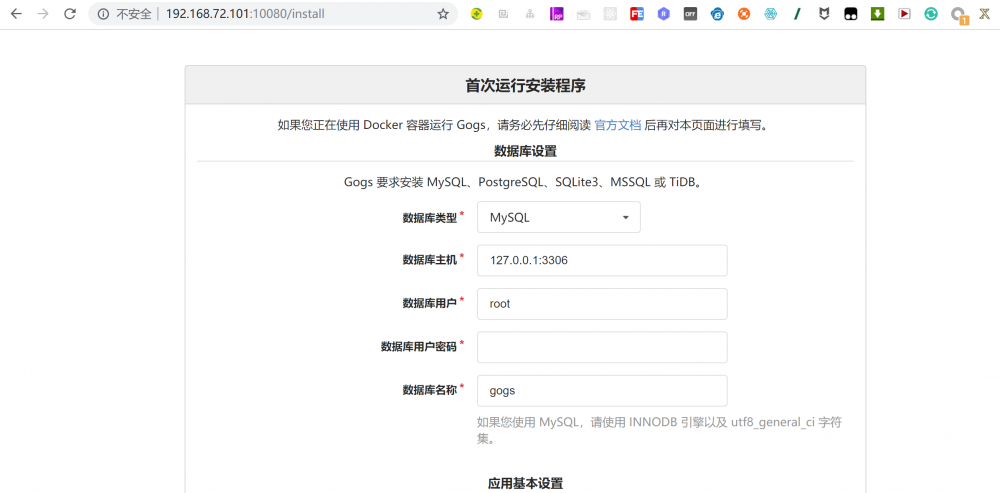Open the purple RP extension icon
Screen dimensions: 1000x493
(557, 14)
